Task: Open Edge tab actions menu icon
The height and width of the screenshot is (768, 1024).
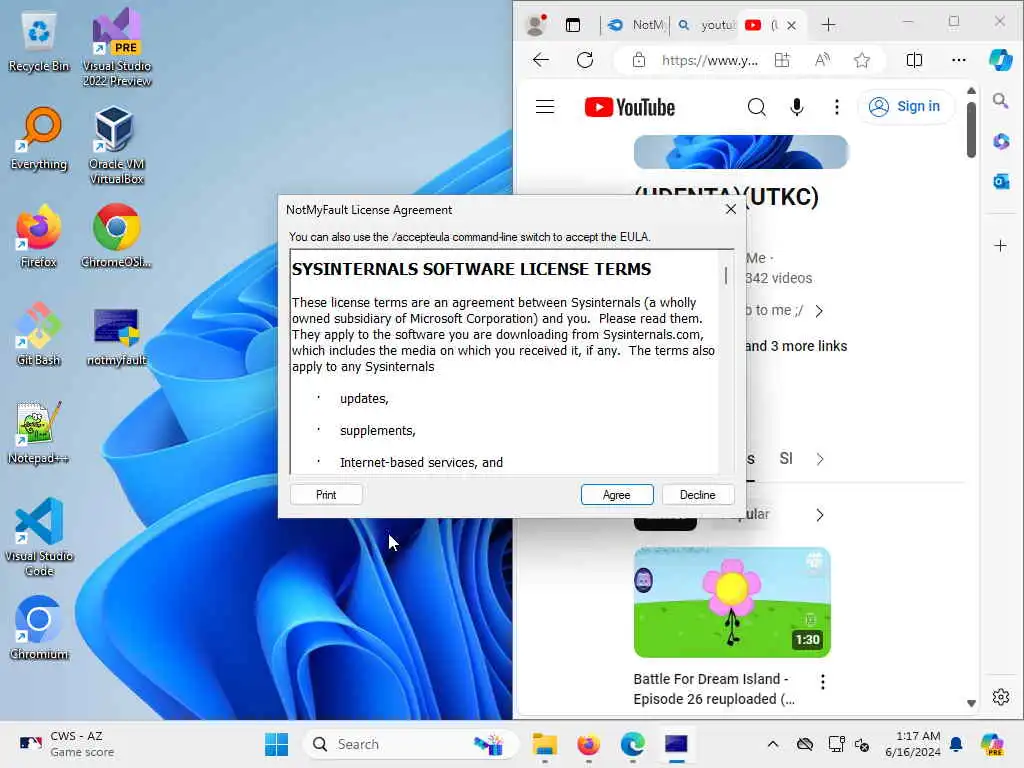Action: (x=573, y=25)
